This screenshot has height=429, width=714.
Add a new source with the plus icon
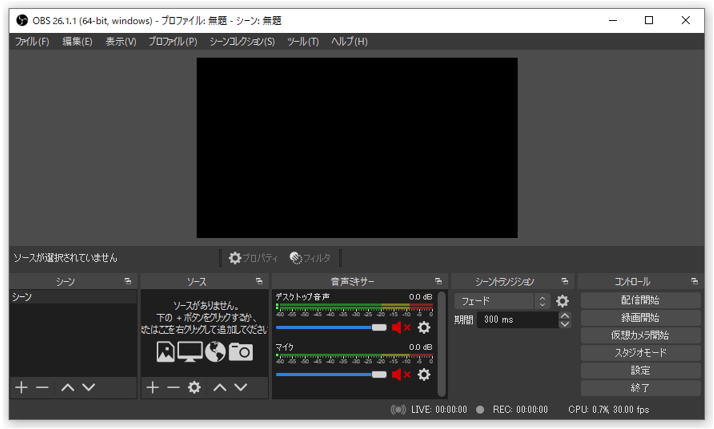click(x=152, y=387)
